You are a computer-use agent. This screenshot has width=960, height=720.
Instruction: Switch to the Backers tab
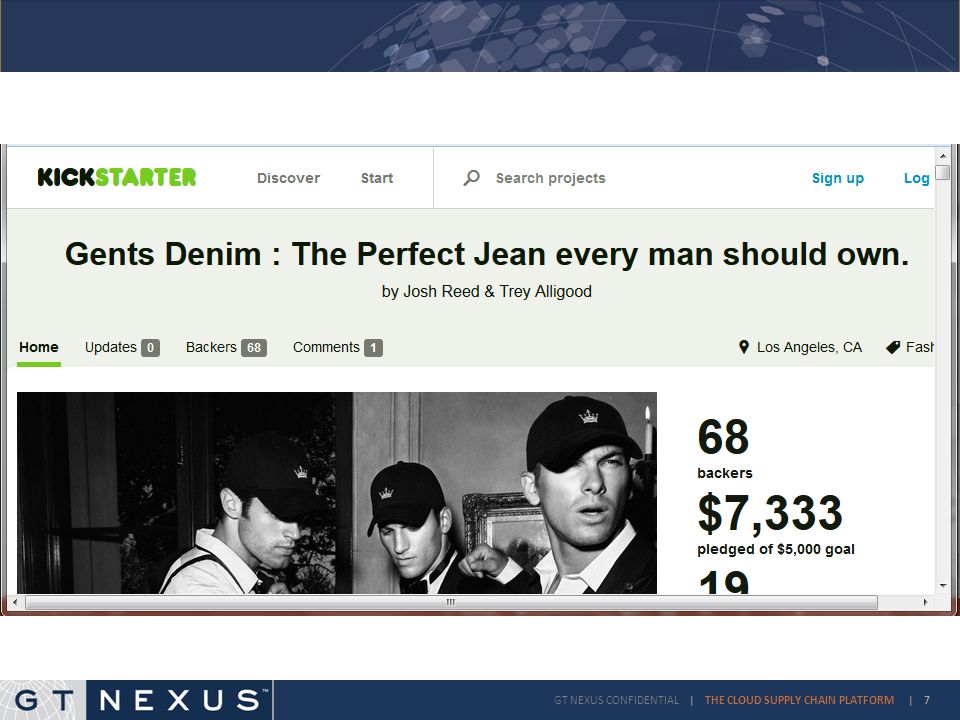pos(226,347)
